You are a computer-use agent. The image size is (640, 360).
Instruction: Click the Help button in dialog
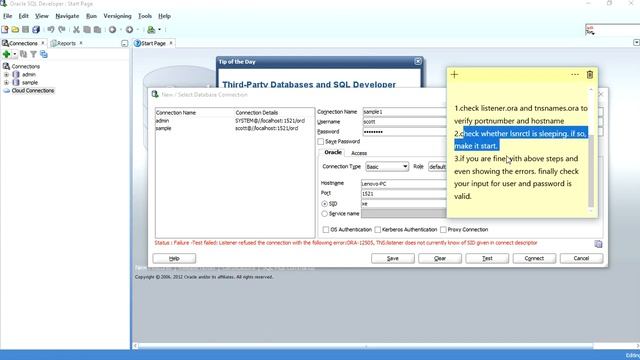tap(174, 258)
